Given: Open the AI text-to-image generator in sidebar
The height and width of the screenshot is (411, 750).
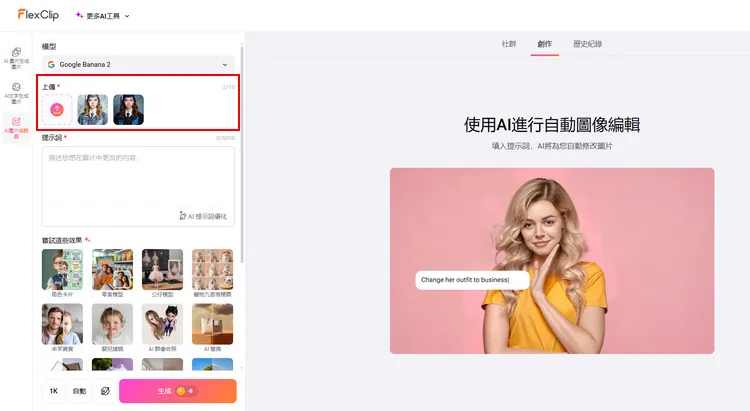Looking at the screenshot, I should point(16,91).
